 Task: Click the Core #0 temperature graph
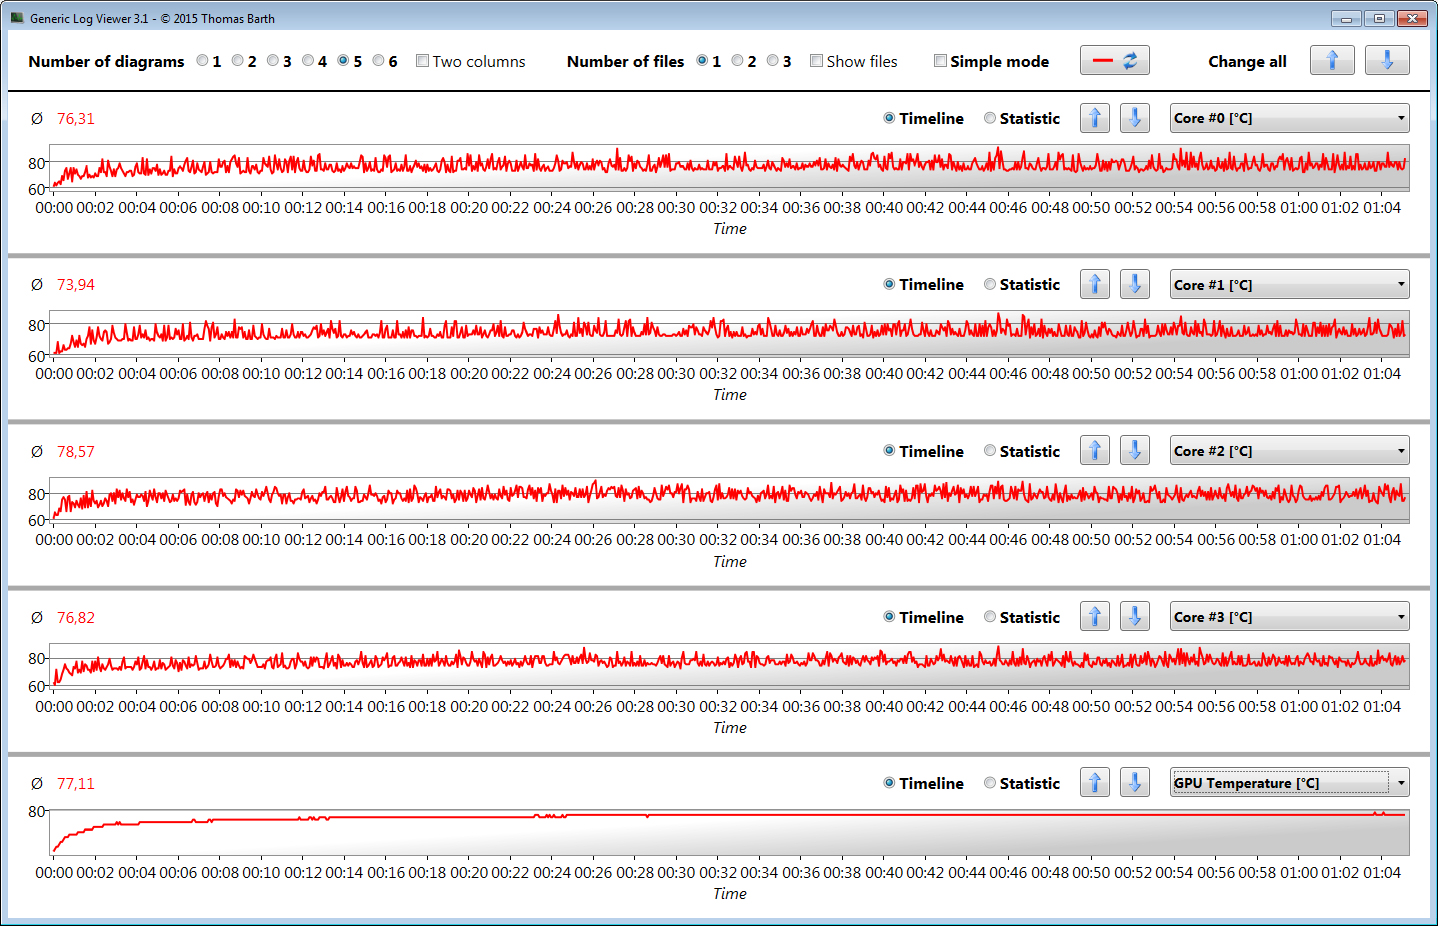click(x=729, y=168)
